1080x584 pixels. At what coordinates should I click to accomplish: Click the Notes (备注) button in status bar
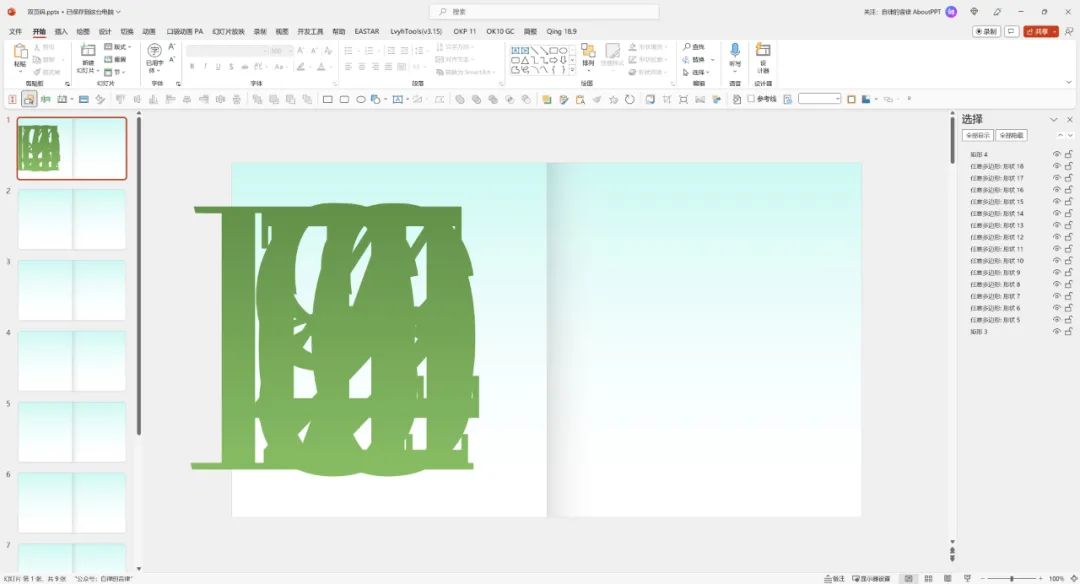(x=835, y=578)
